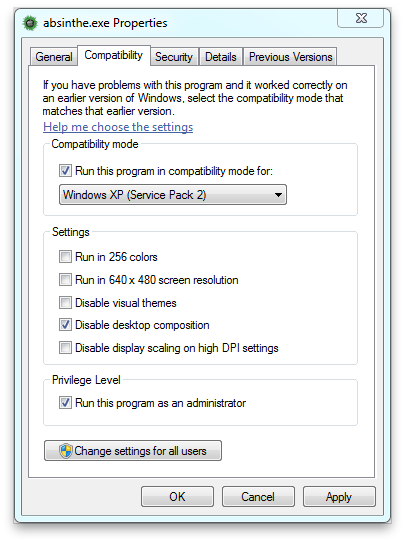Viewport: 405px width, 543px height.
Task: Uncheck Run this program as an administrator
Action: click(65, 403)
